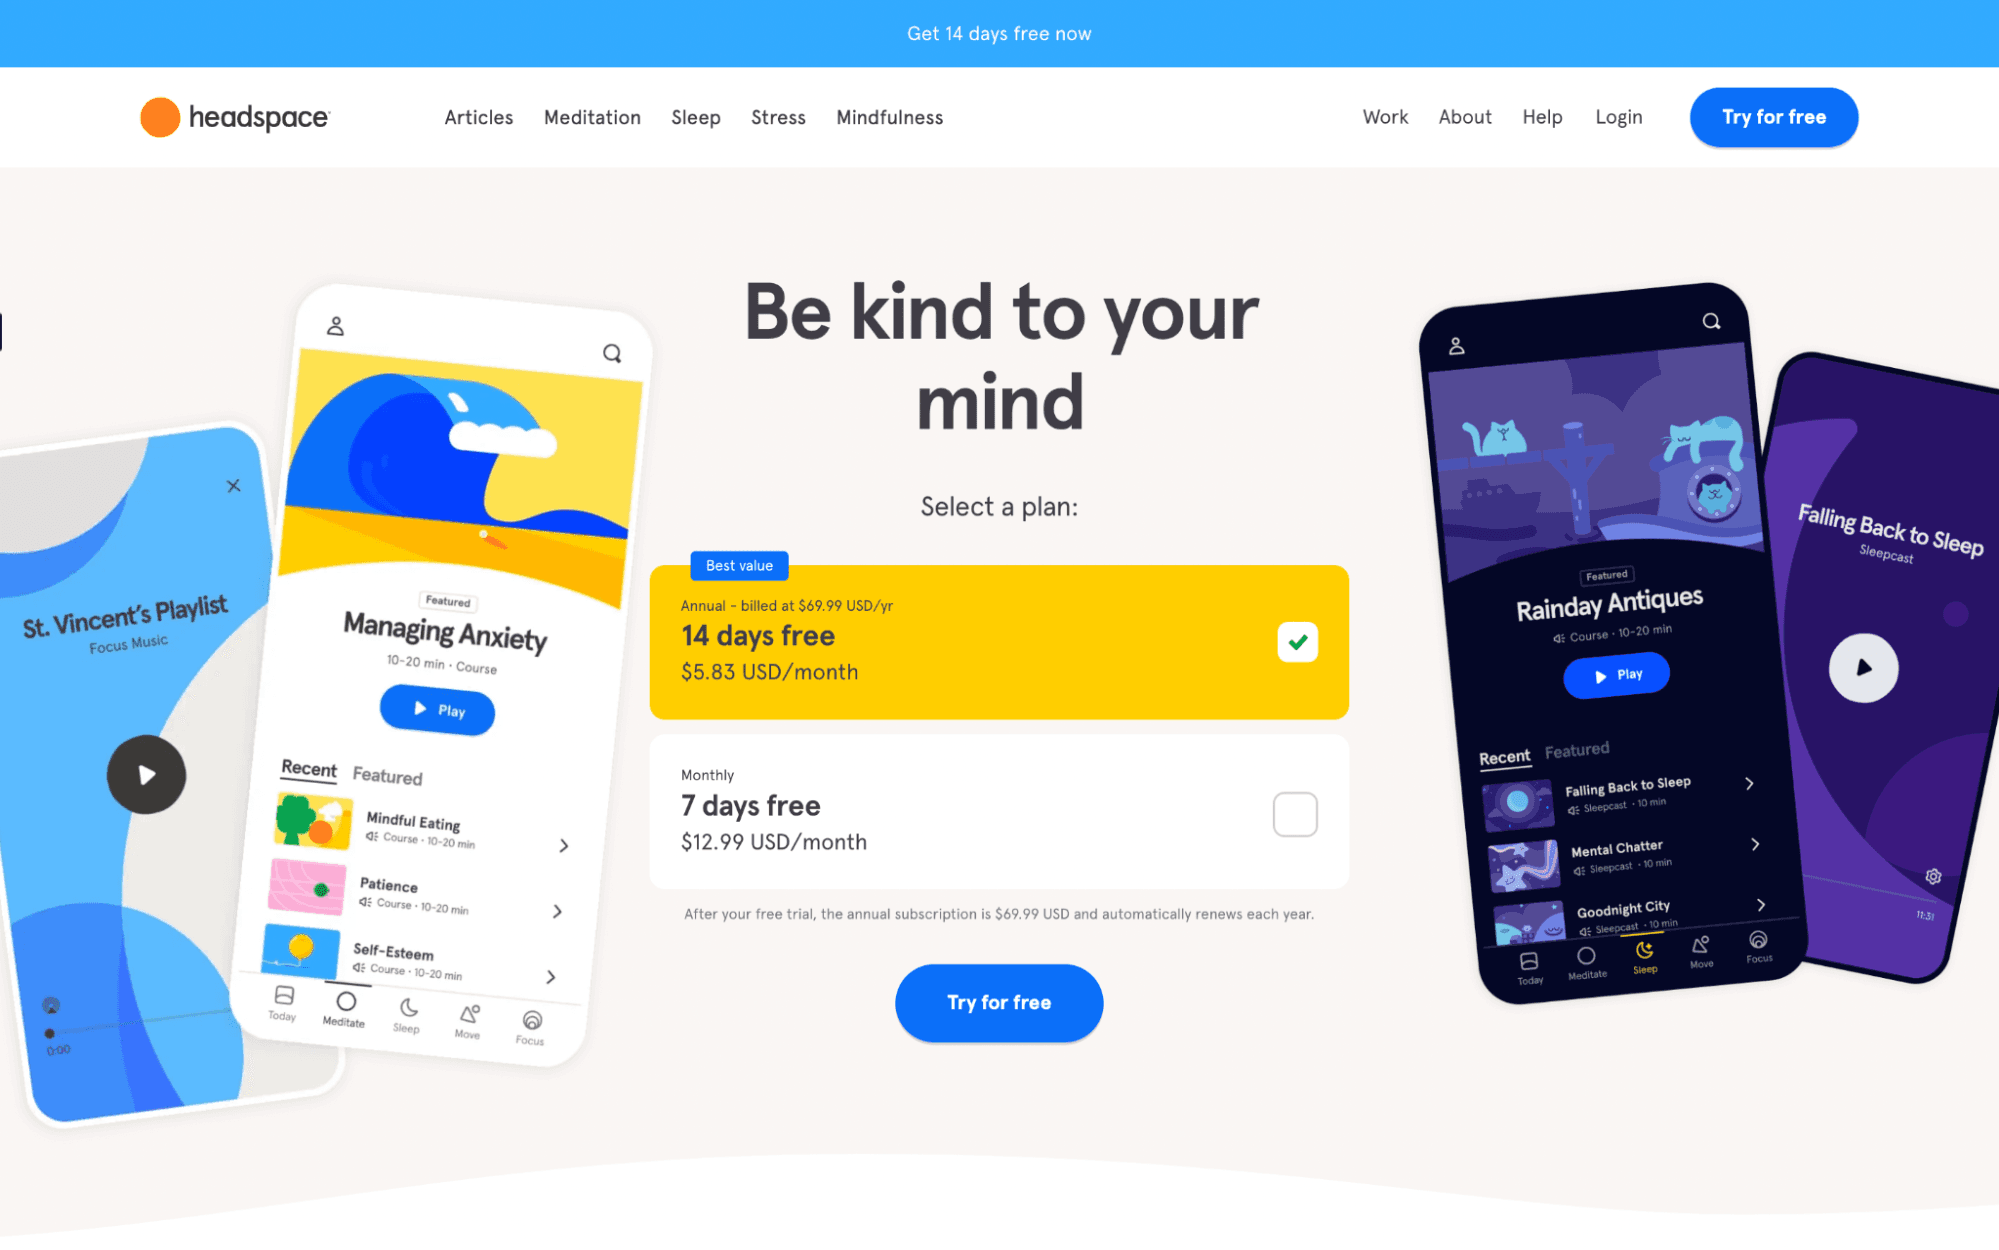Toggle the best value annual plan selection

click(1295, 642)
